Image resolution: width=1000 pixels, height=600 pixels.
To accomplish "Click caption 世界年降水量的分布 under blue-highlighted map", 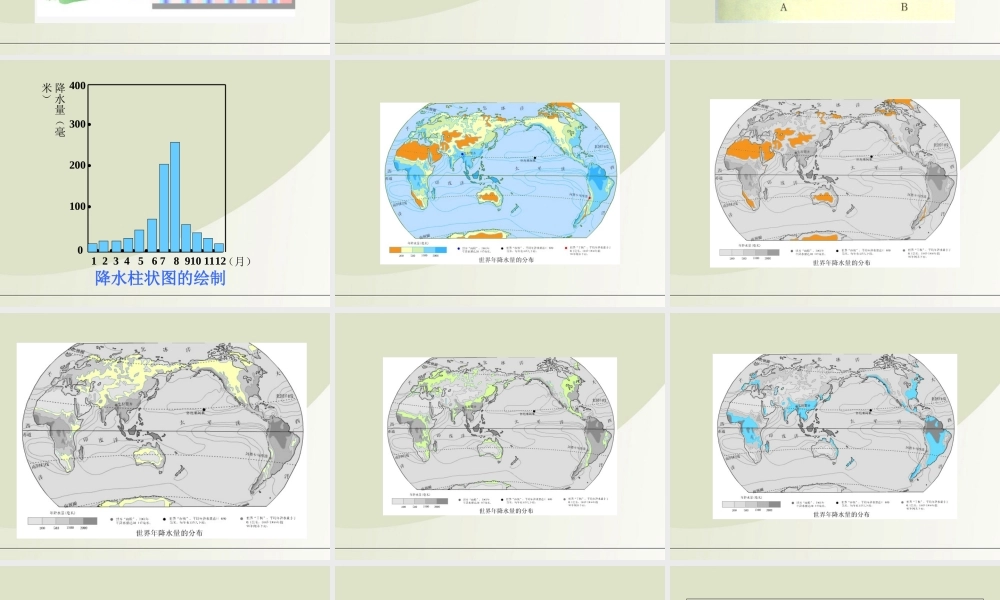I will point(841,514).
